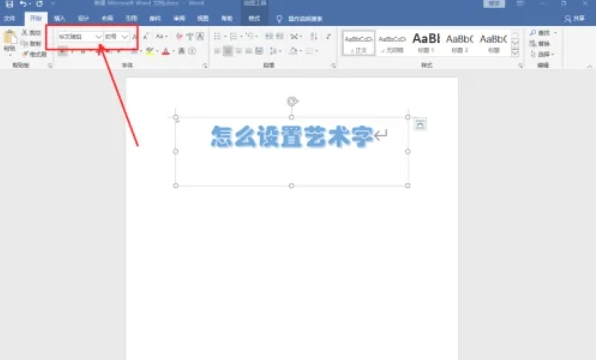This screenshot has height=360, width=597.
Task: Open the Find dropdown arrow
Action: tap(555, 33)
